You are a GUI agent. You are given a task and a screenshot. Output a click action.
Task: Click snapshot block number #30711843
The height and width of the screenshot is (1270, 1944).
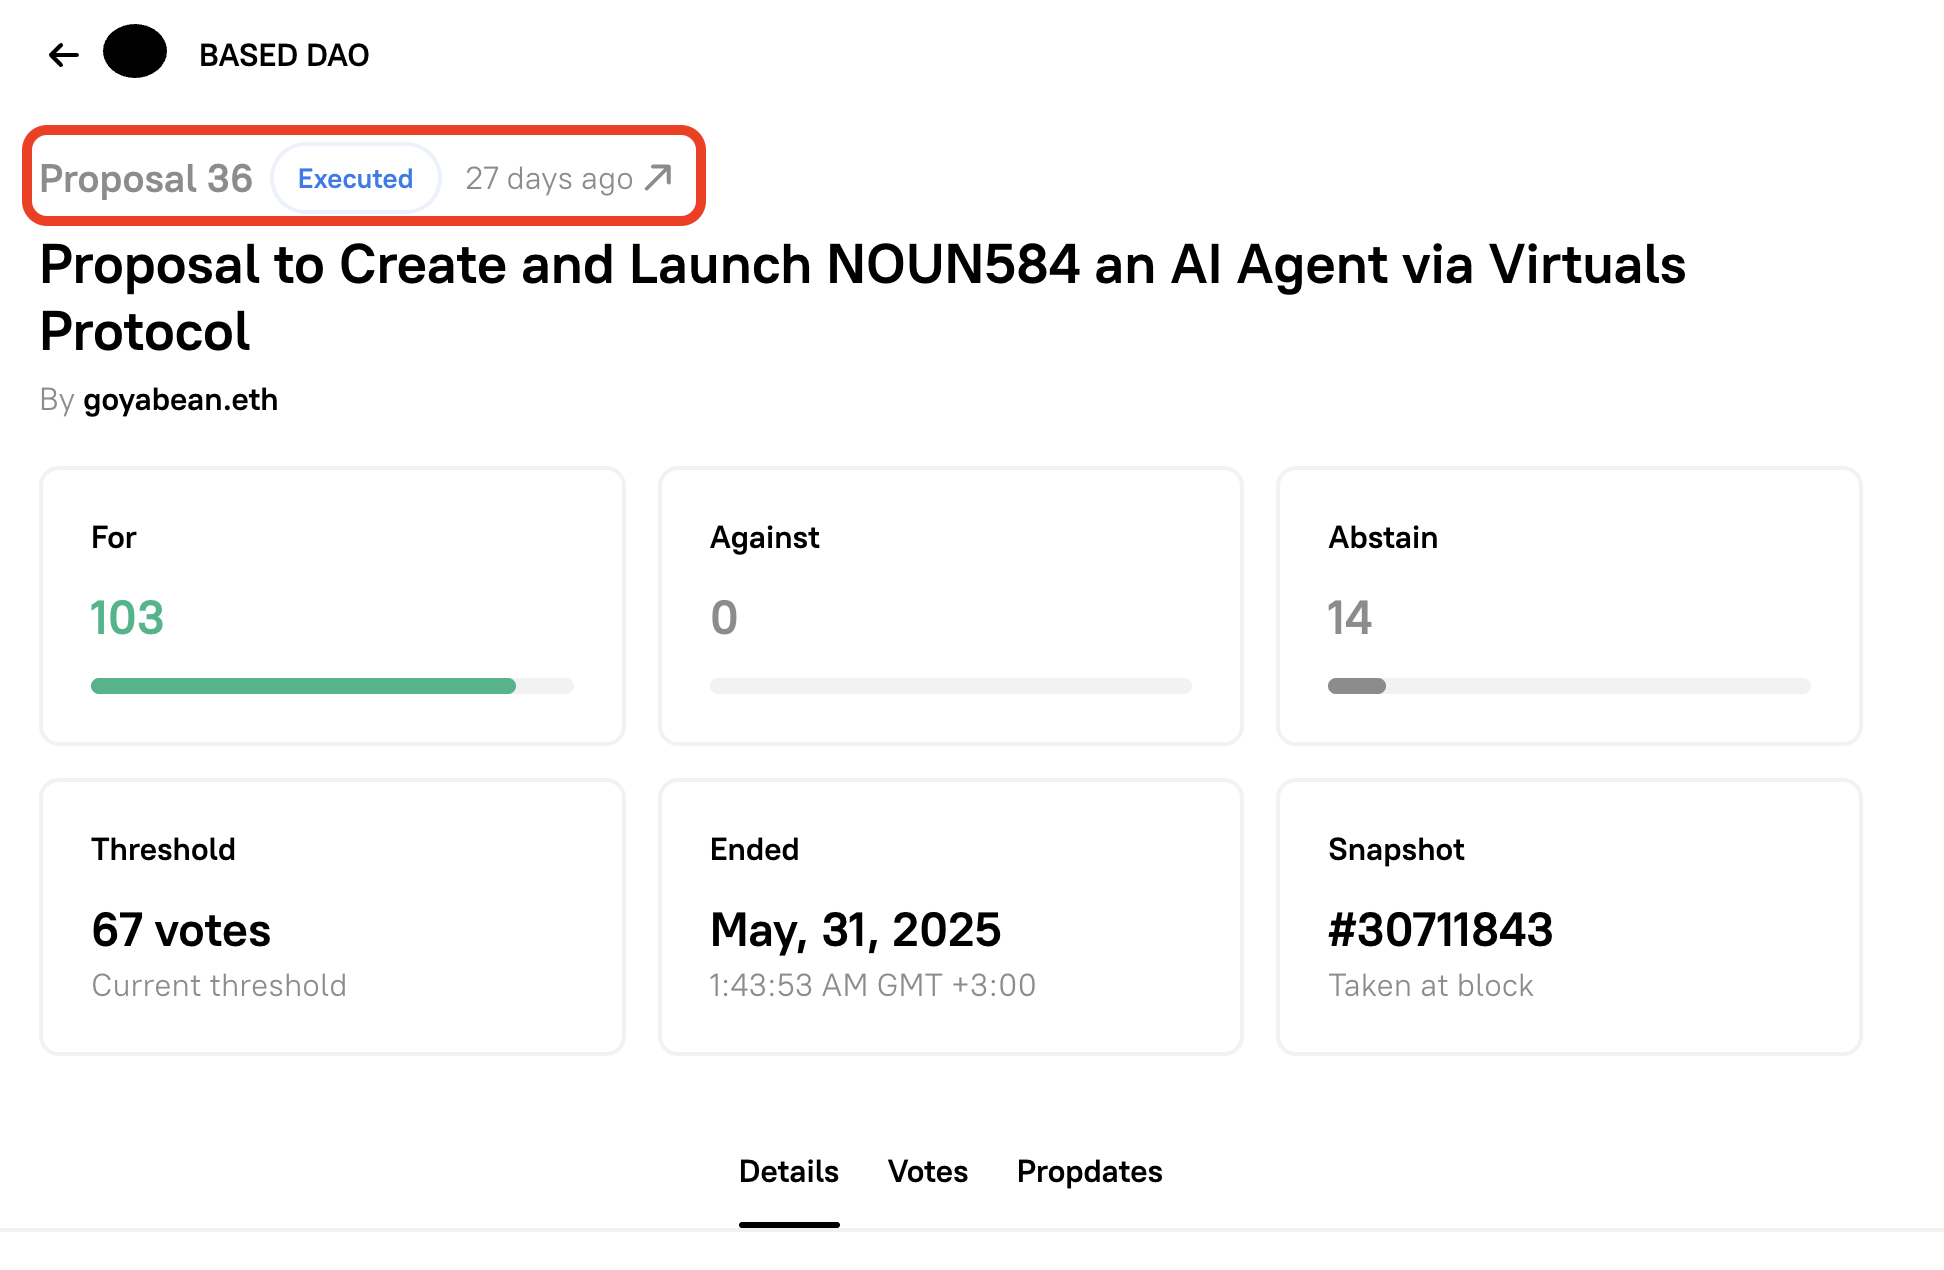click(x=1441, y=930)
